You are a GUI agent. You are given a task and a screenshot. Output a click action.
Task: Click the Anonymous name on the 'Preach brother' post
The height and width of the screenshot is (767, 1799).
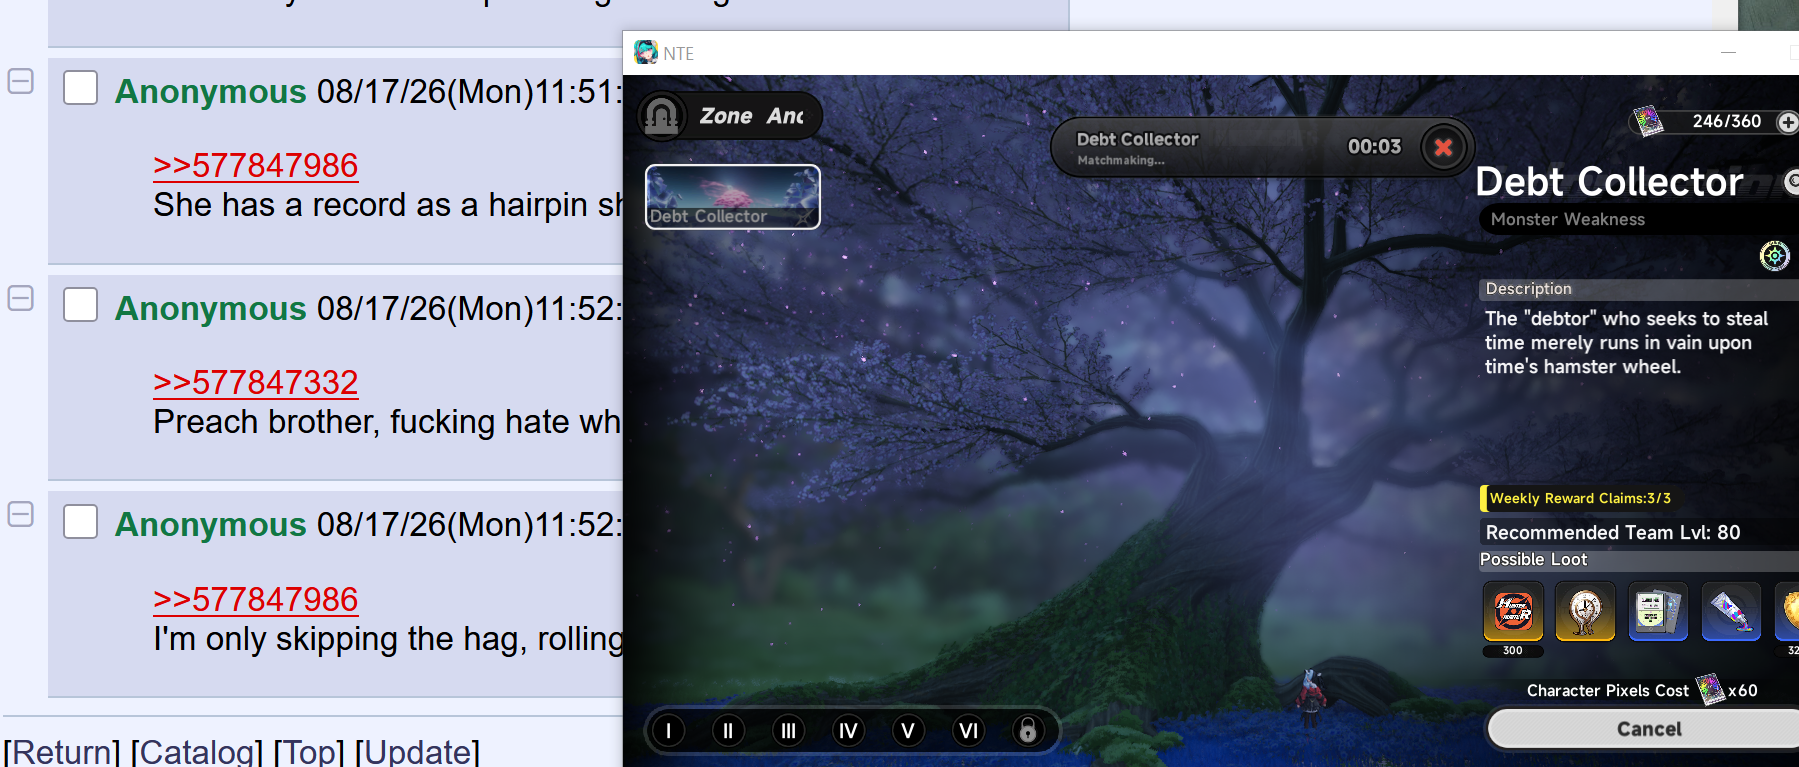click(211, 308)
